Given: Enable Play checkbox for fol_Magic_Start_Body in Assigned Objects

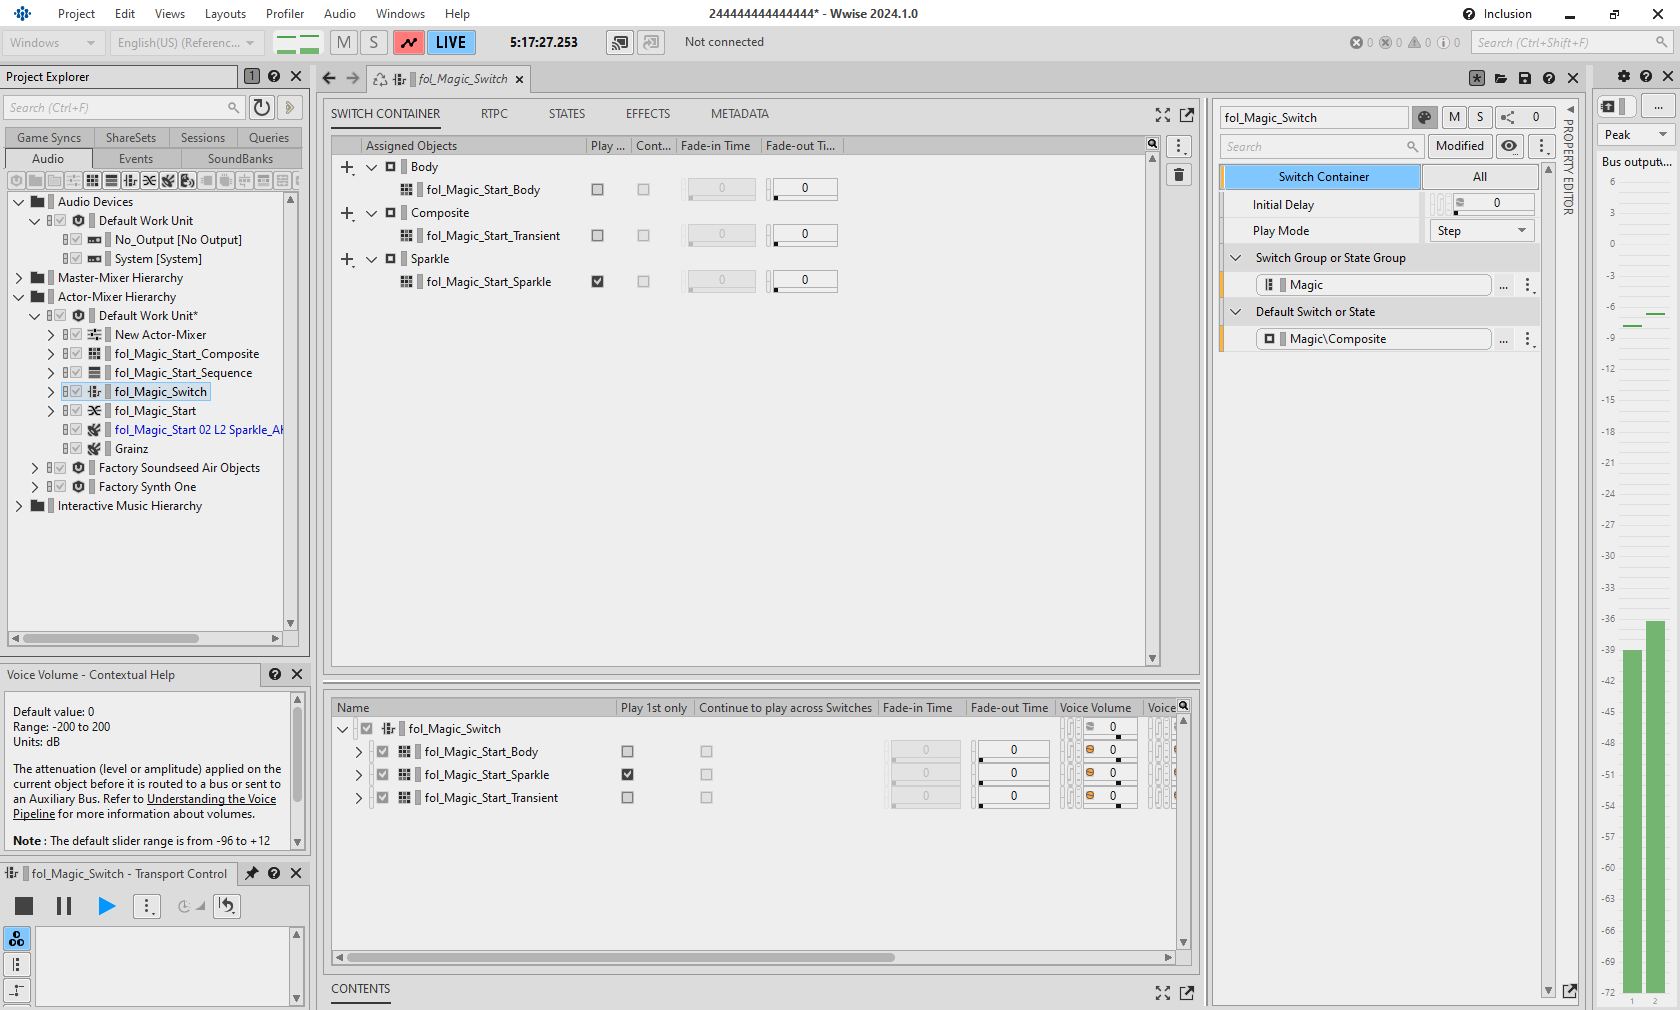Looking at the screenshot, I should [x=597, y=190].
